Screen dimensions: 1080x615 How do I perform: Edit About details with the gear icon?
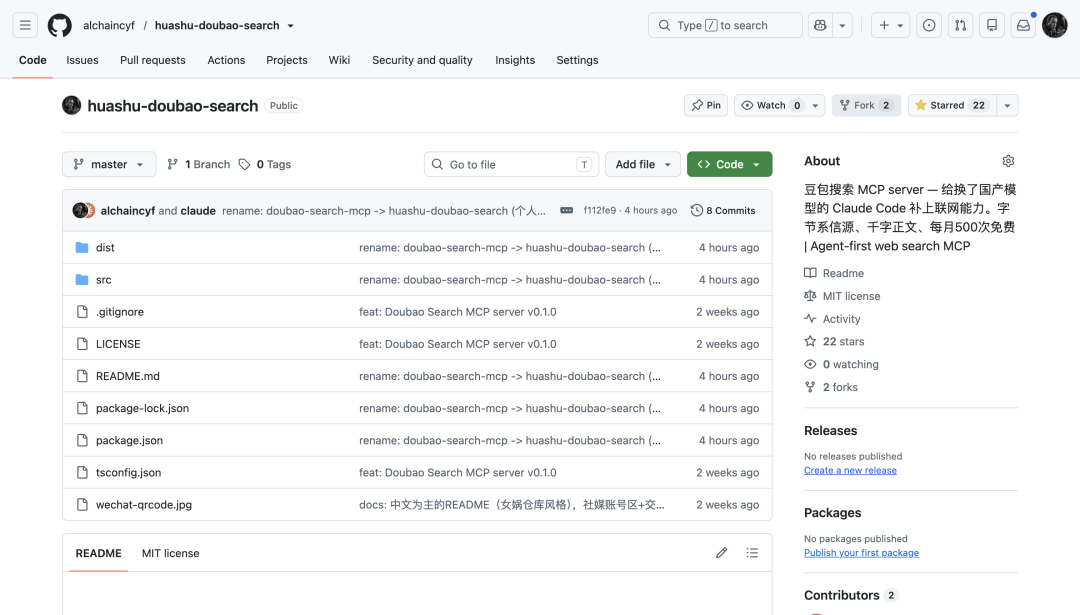[x=1008, y=161]
